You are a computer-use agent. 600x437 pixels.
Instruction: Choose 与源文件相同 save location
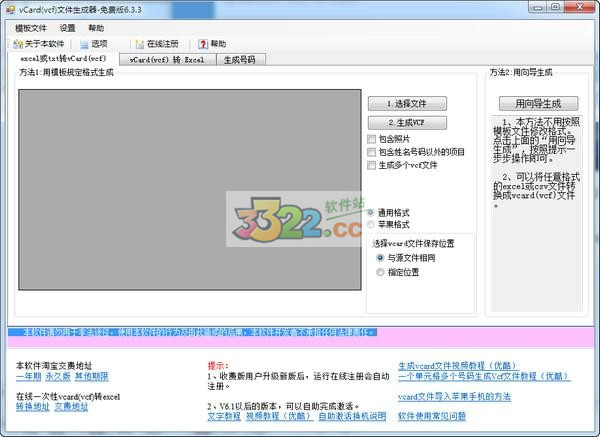(x=380, y=258)
